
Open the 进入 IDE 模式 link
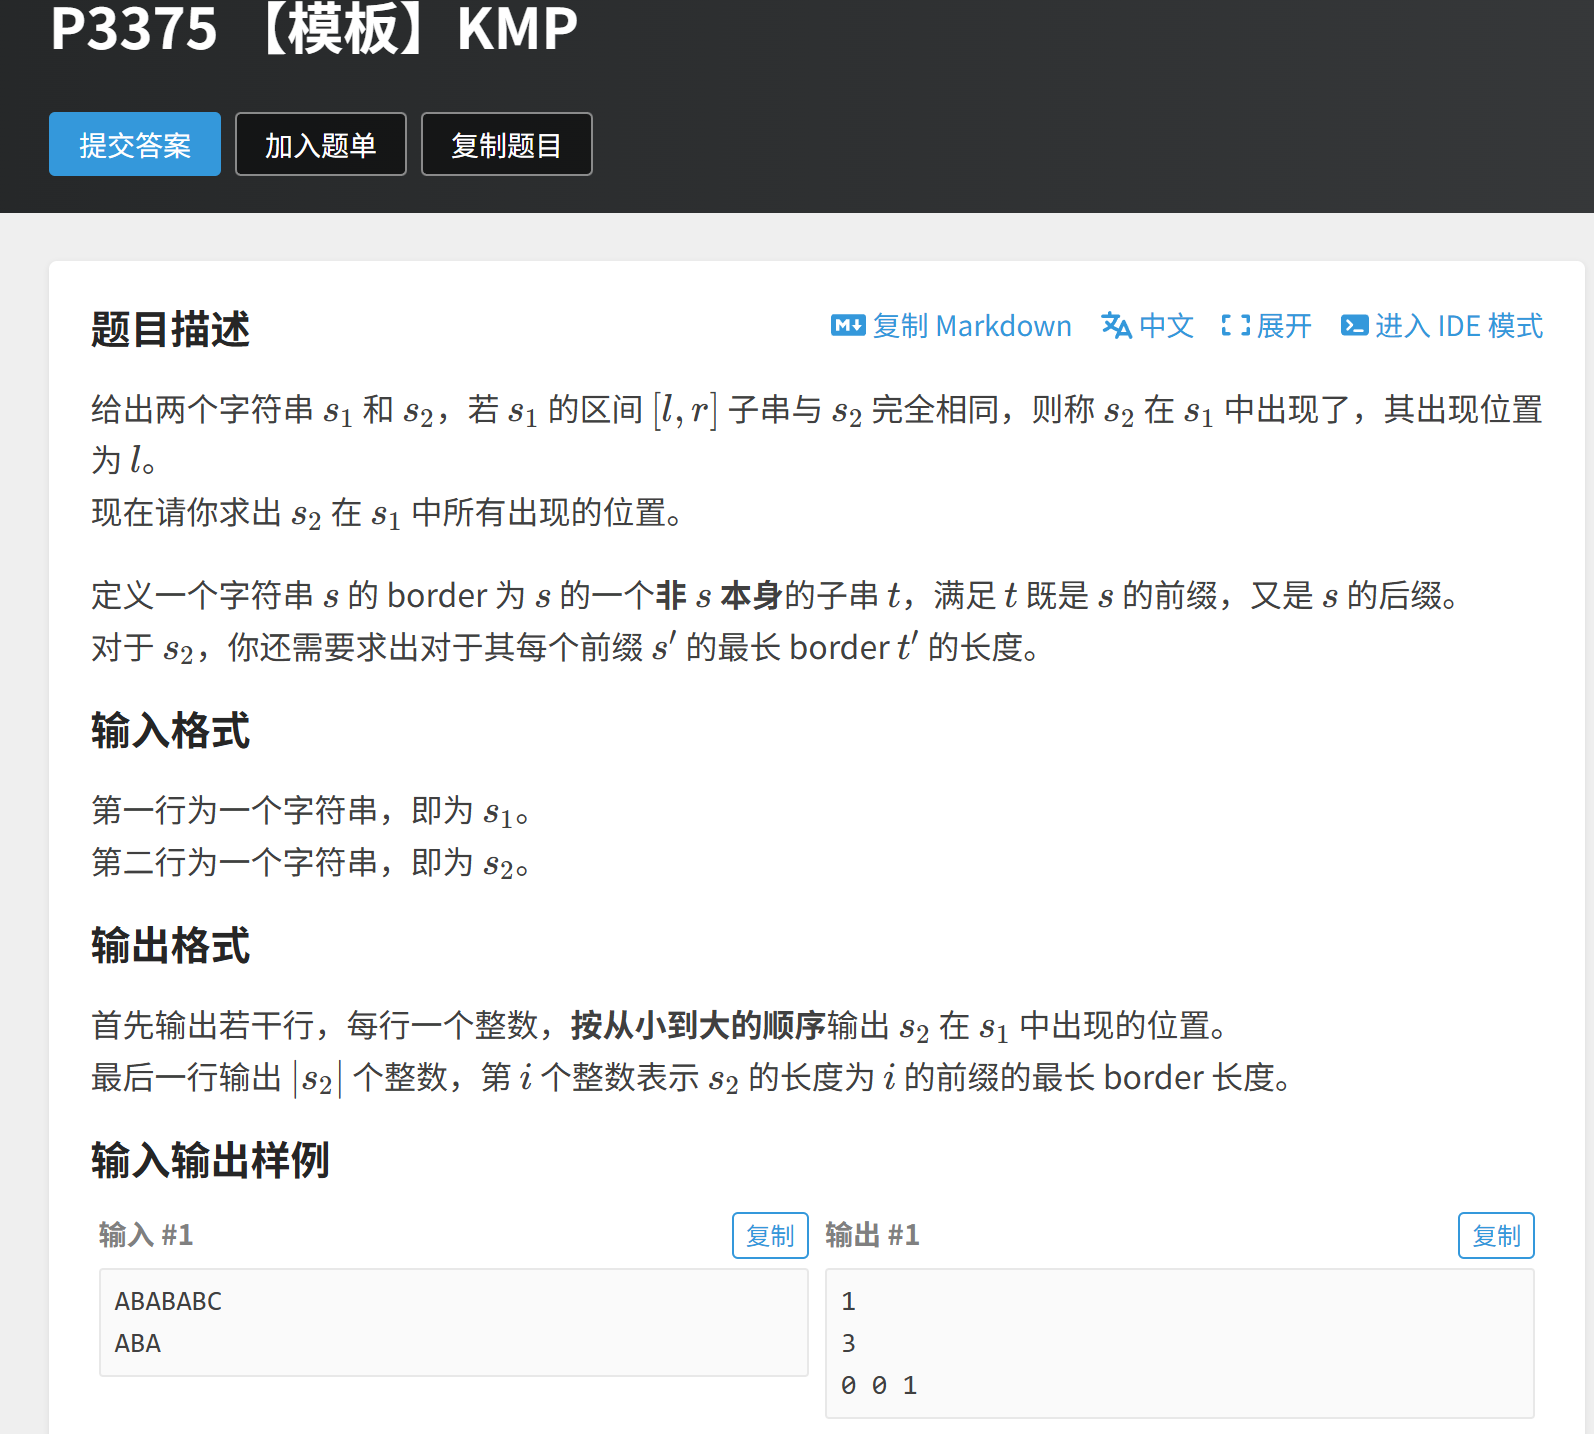[x=1459, y=326]
